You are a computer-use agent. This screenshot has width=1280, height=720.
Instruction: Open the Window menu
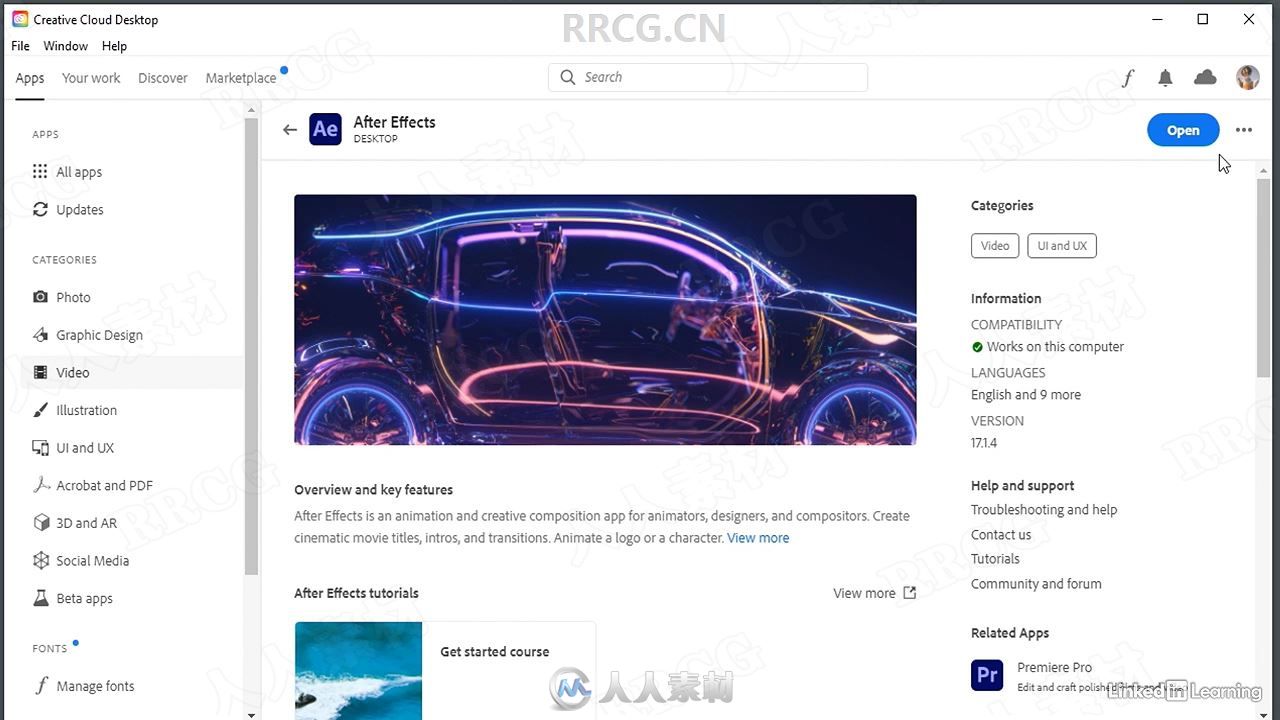65,46
